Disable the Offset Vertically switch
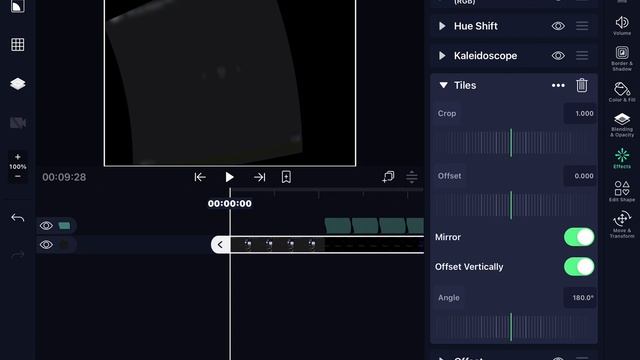Screen dimensions: 640x360 [579, 267]
